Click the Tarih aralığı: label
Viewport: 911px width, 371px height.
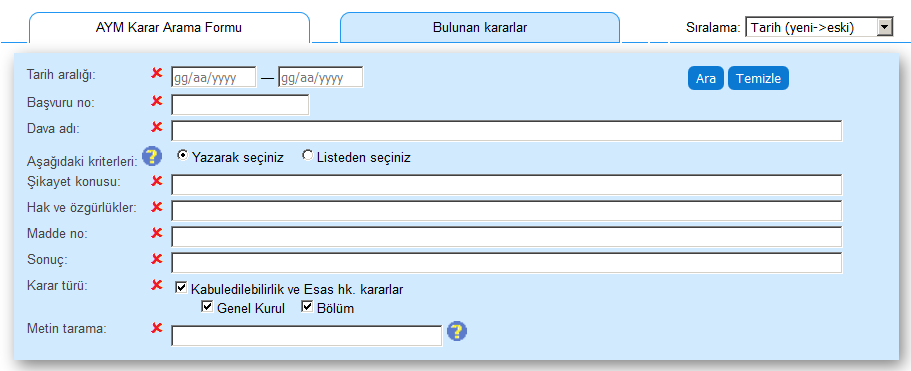tap(62, 75)
